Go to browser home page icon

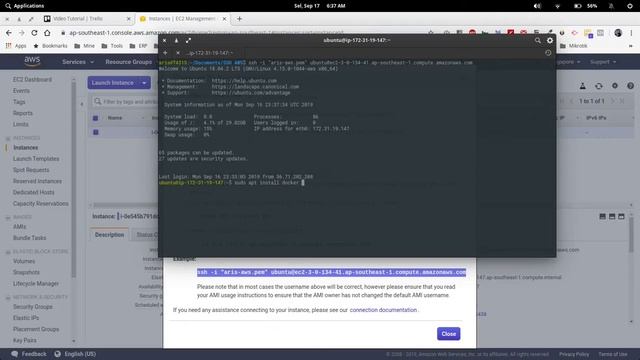pos(47,33)
